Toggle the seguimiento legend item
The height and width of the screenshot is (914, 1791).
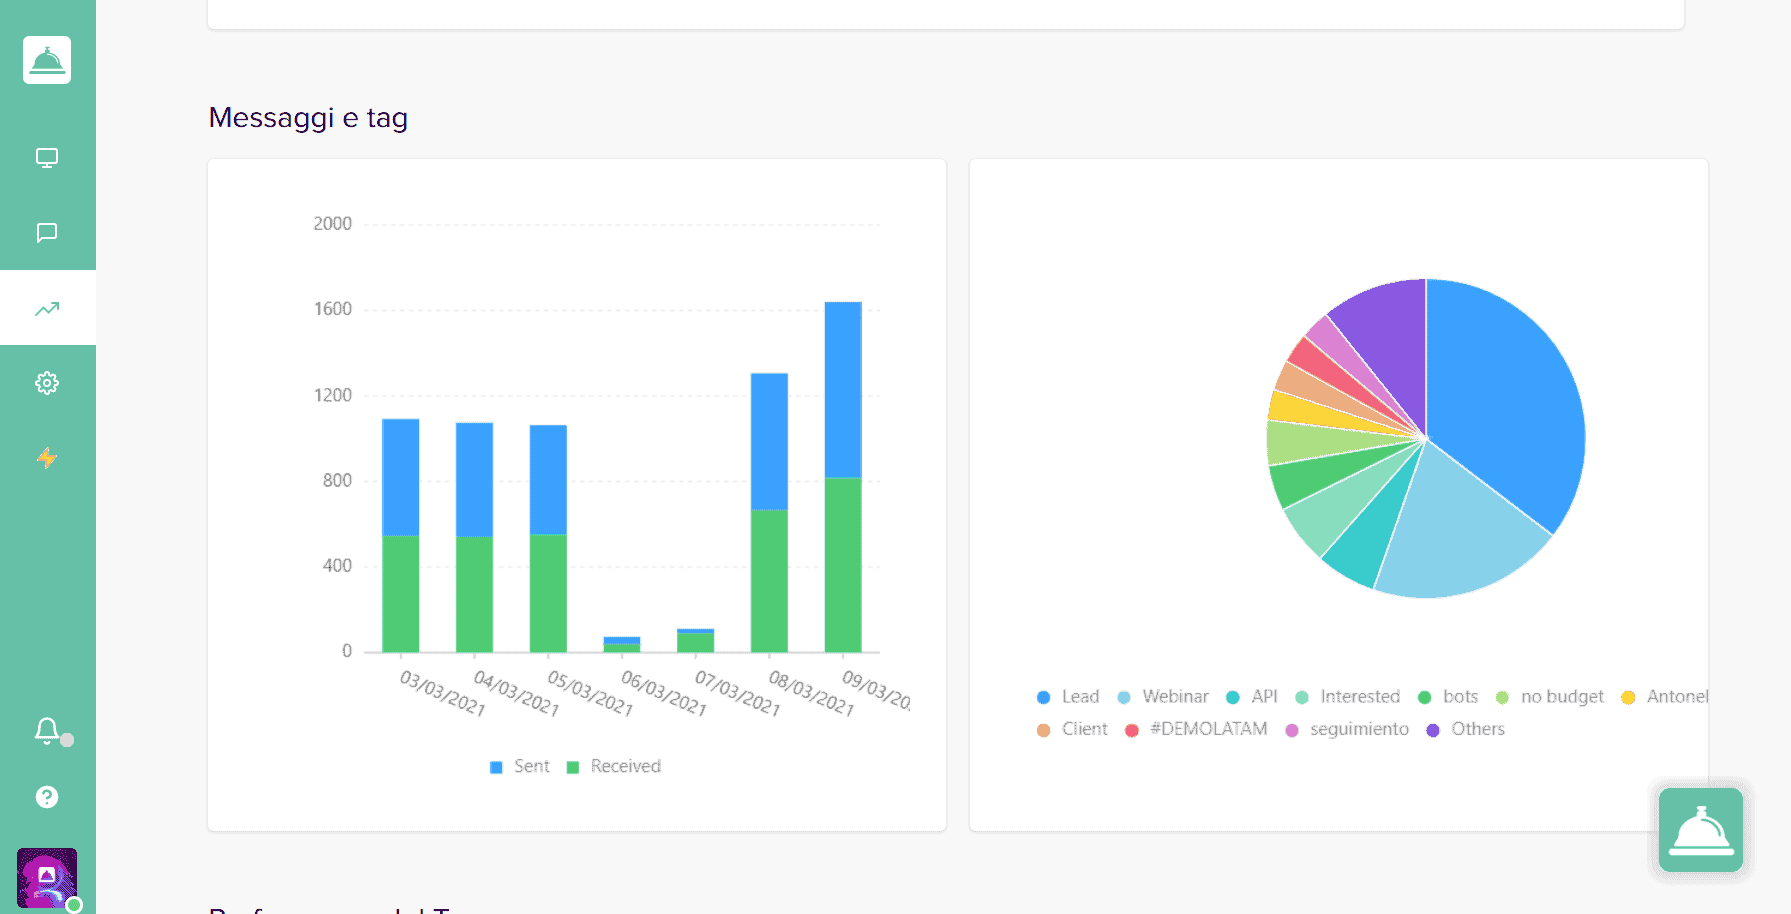(1347, 730)
